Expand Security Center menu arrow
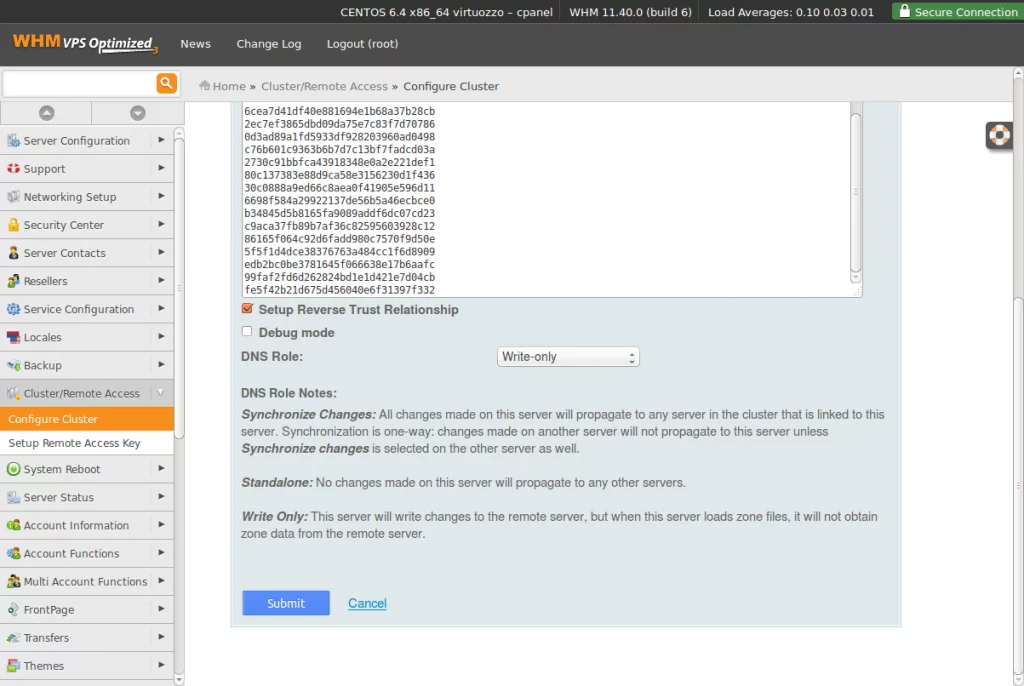The height and width of the screenshot is (686, 1024). point(161,224)
